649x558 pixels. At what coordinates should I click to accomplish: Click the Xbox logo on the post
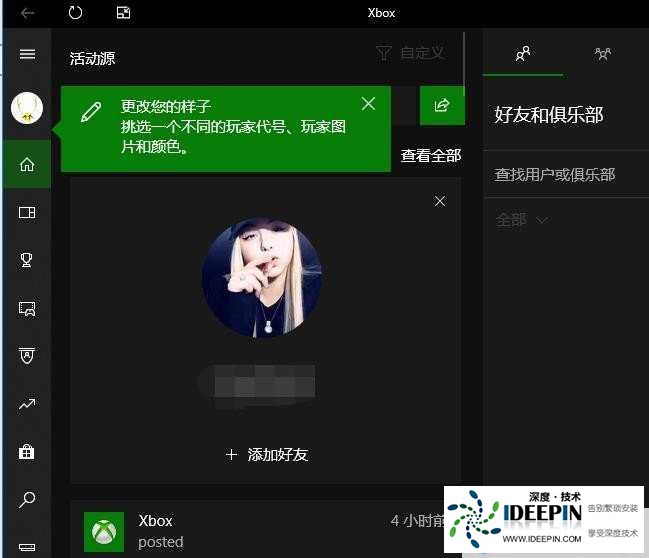[x=104, y=532]
